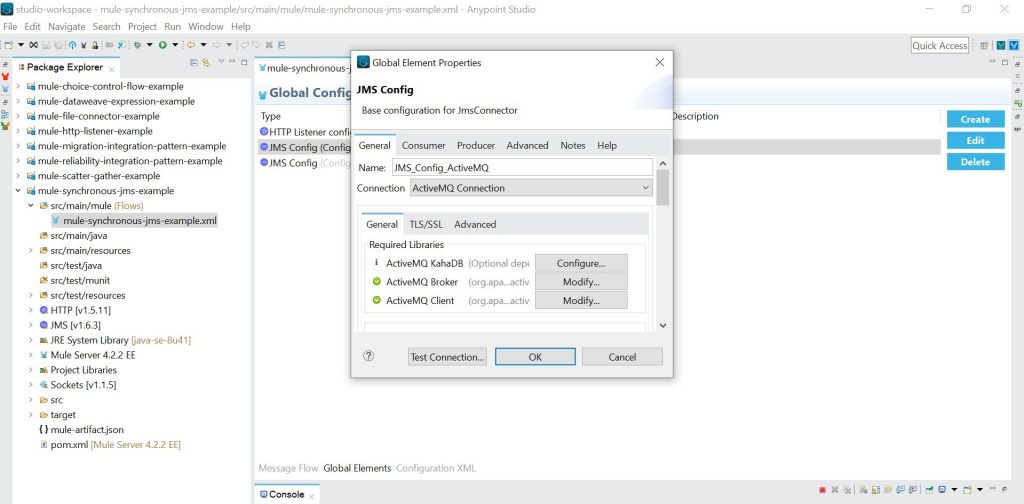The height and width of the screenshot is (504, 1024).
Task: Click the Pin Console icon
Action: coord(929,490)
